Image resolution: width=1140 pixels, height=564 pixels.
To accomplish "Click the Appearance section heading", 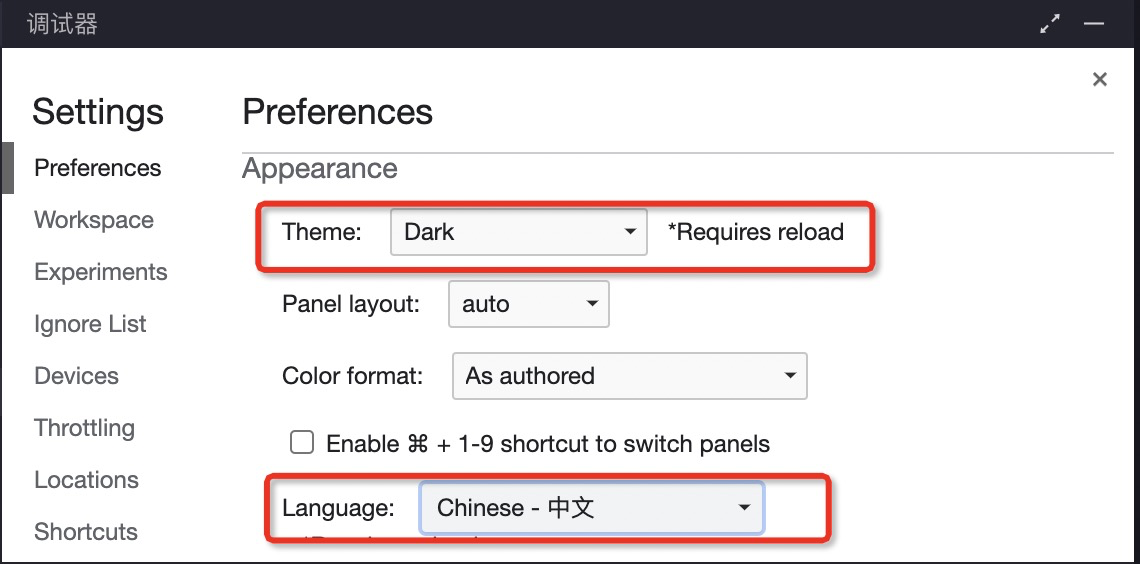I will pyautogui.click(x=320, y=169).
